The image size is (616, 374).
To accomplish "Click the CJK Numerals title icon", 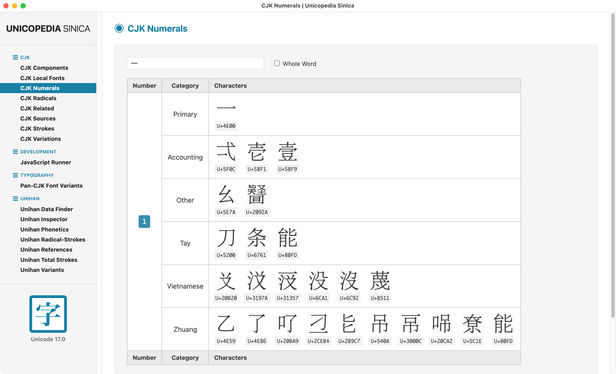I will pyautogui.click(x=119, y=28).
